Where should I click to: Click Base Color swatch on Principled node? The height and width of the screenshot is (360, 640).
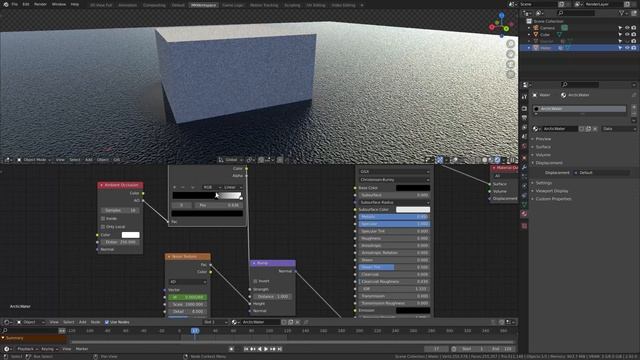point(413,188)
